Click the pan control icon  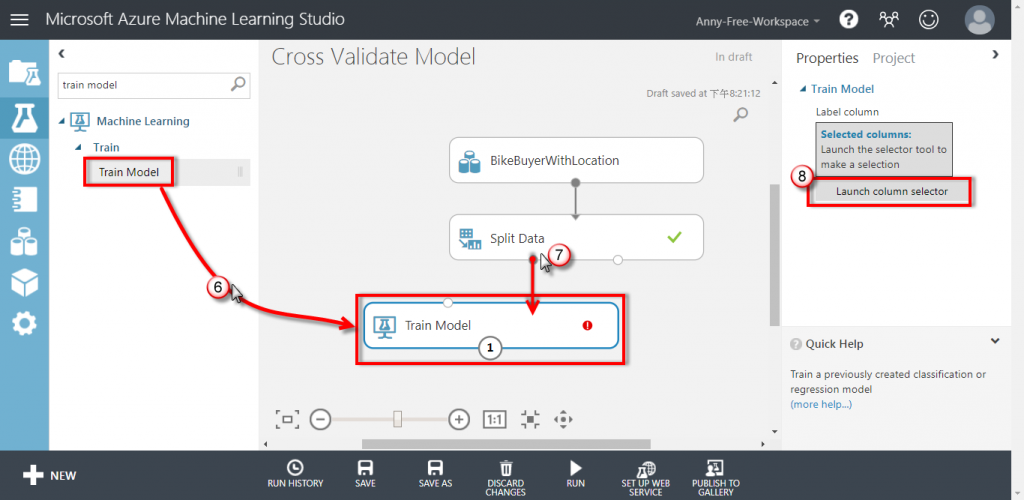point(563,419)
